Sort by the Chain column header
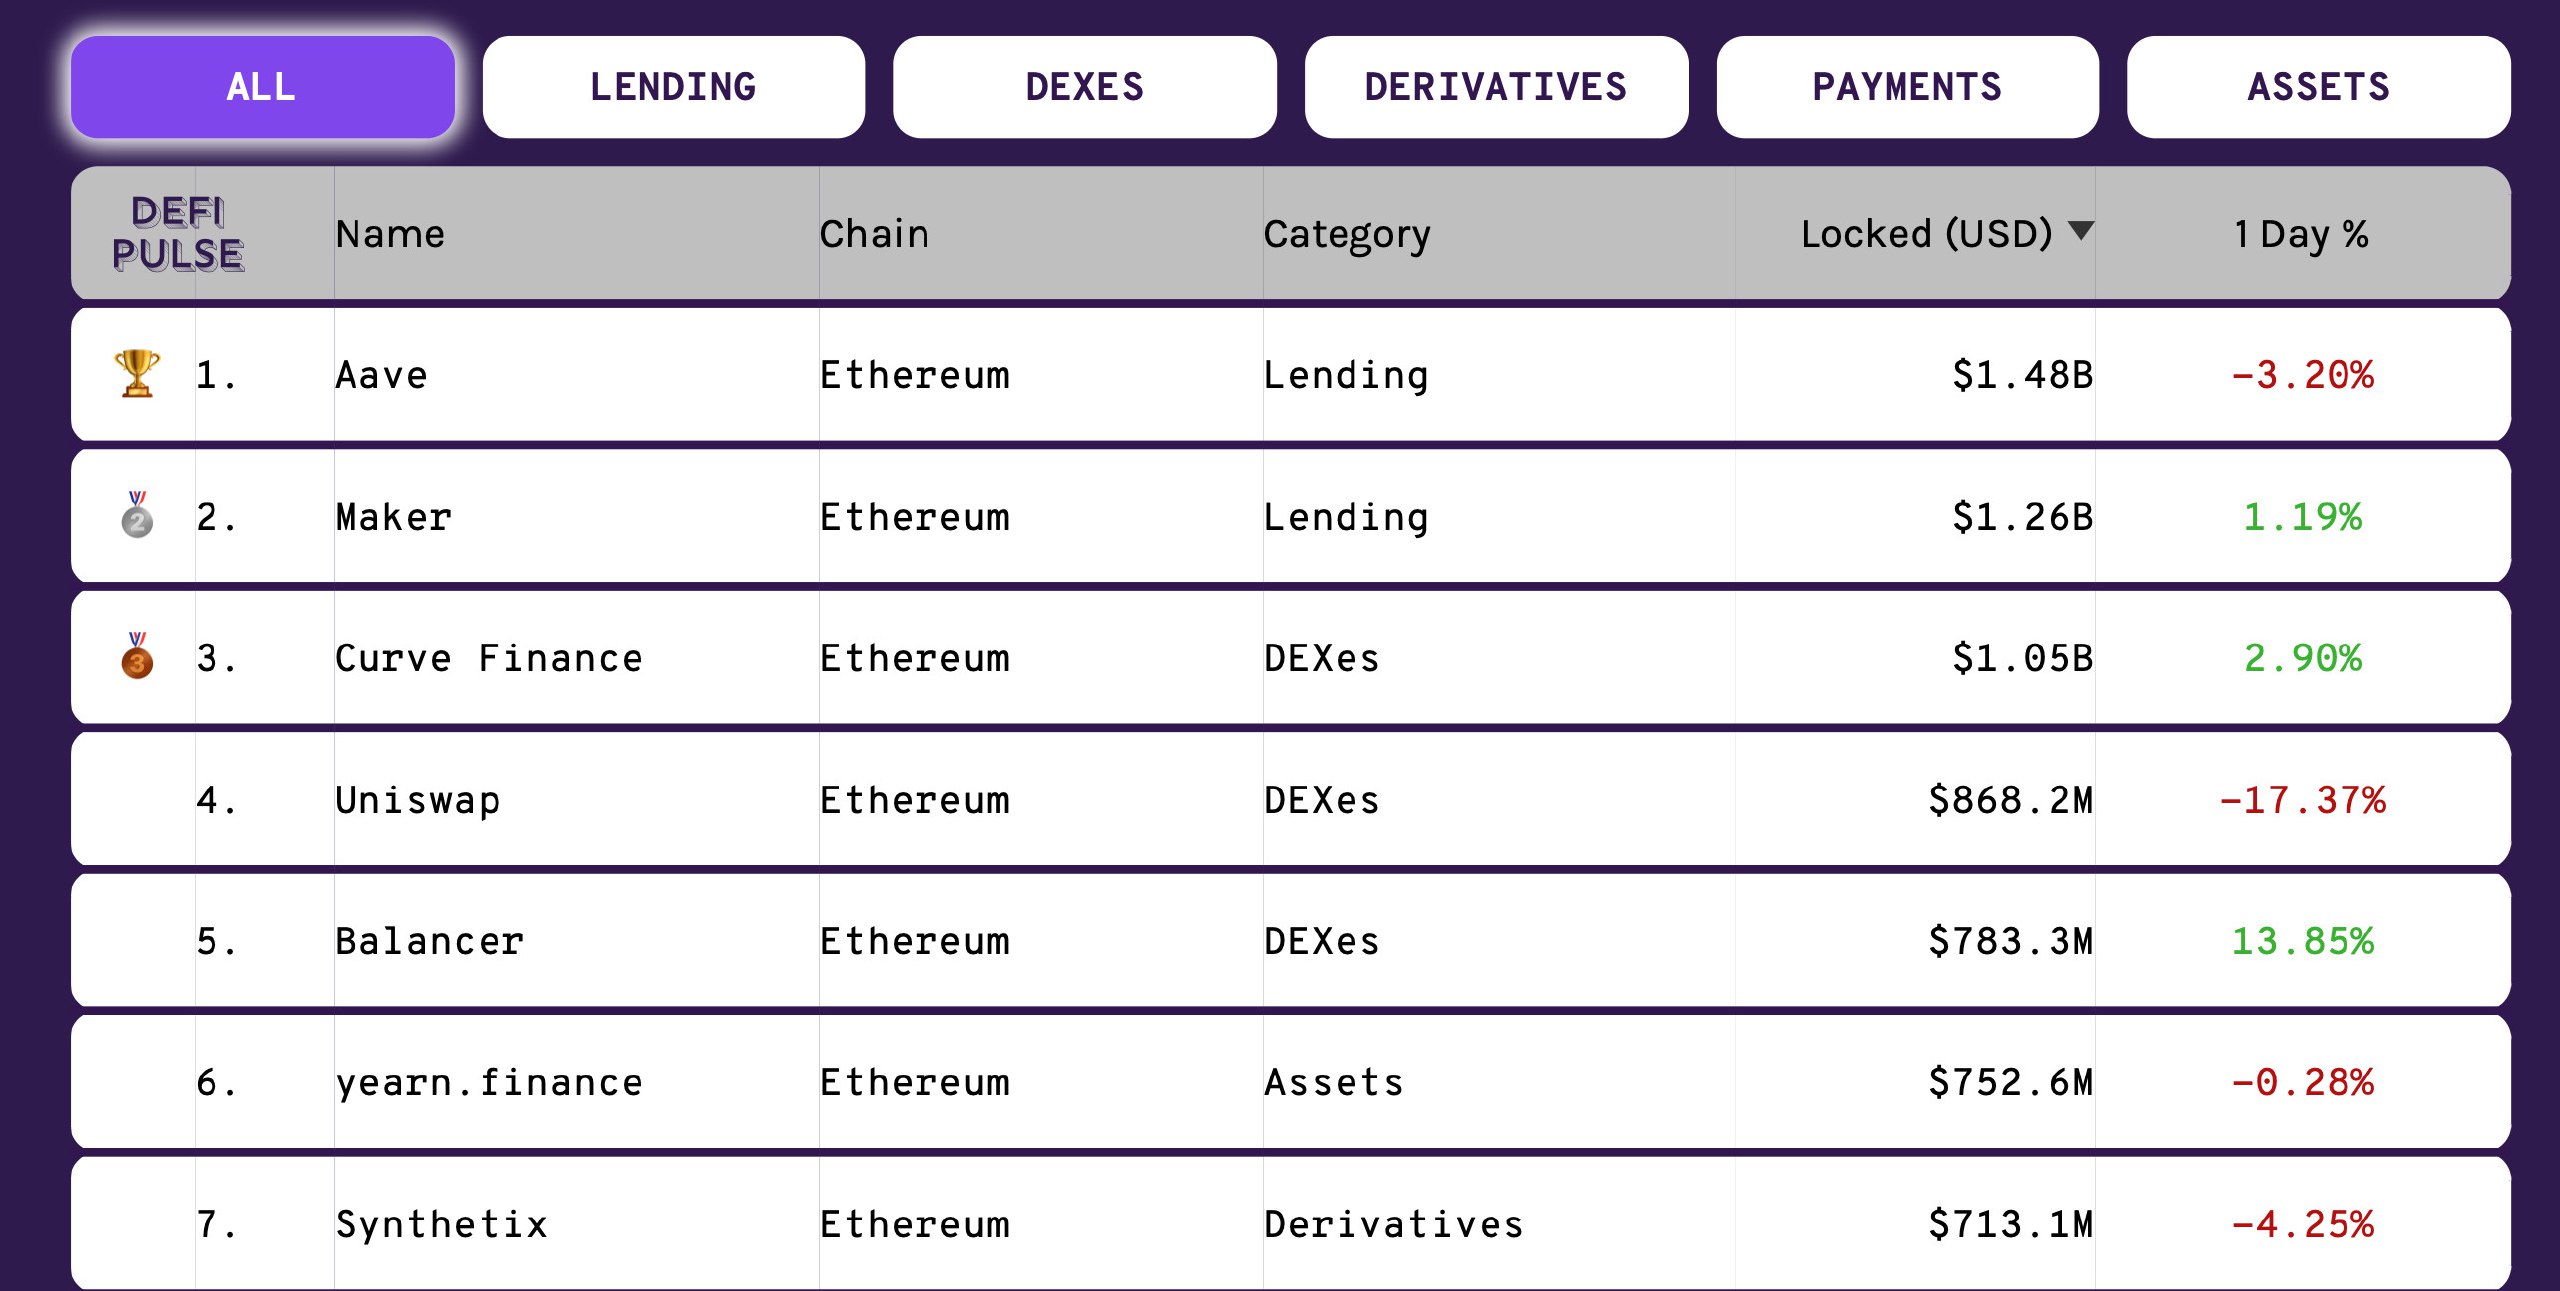Image resolution: width=2560 pixels, height=1291 pixels. [875, 234]
